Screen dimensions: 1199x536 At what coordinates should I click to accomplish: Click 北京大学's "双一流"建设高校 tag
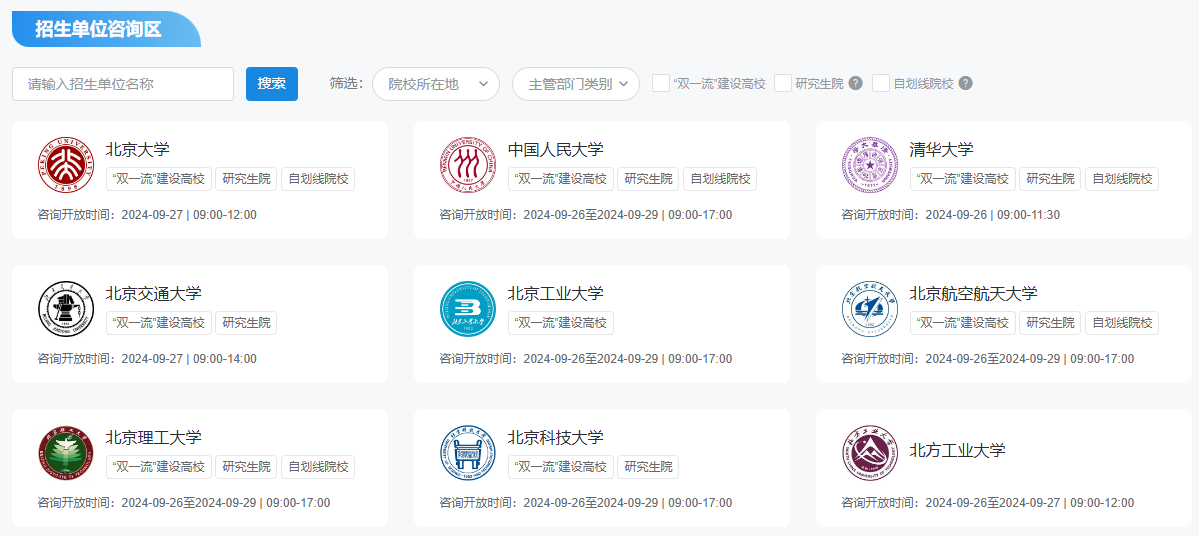pyautogui.click(x=159, y=179)
